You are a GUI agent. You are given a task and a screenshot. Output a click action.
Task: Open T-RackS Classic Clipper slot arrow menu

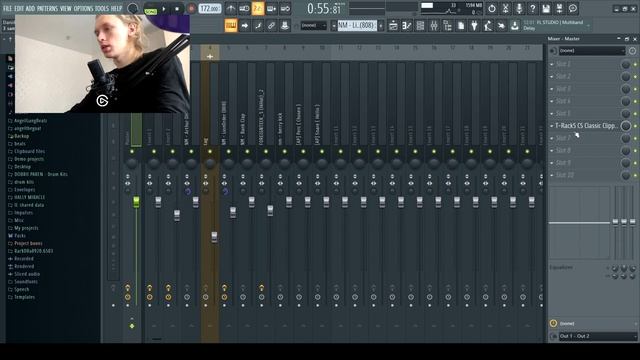click(552, 126)
